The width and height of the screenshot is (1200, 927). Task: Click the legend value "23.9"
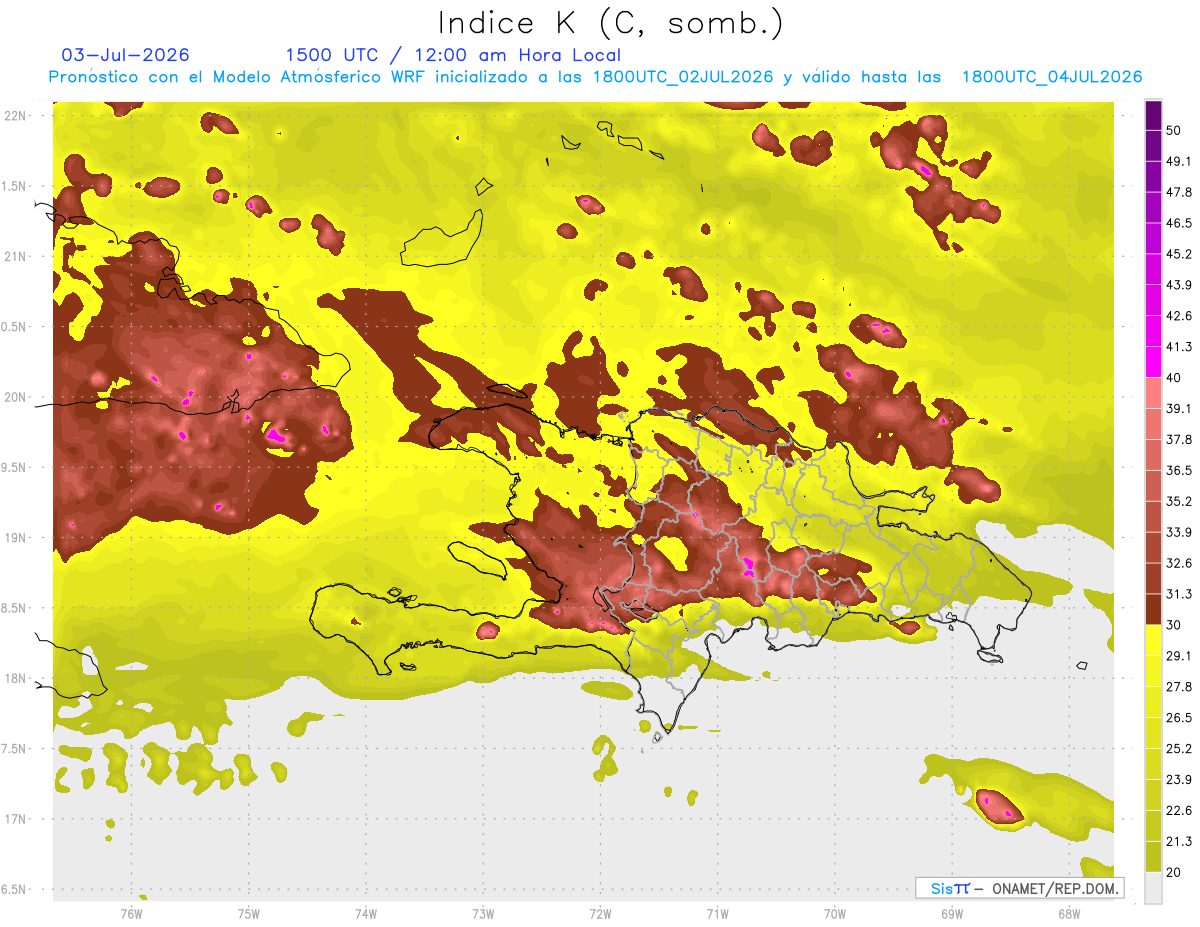click(1179, 780)
